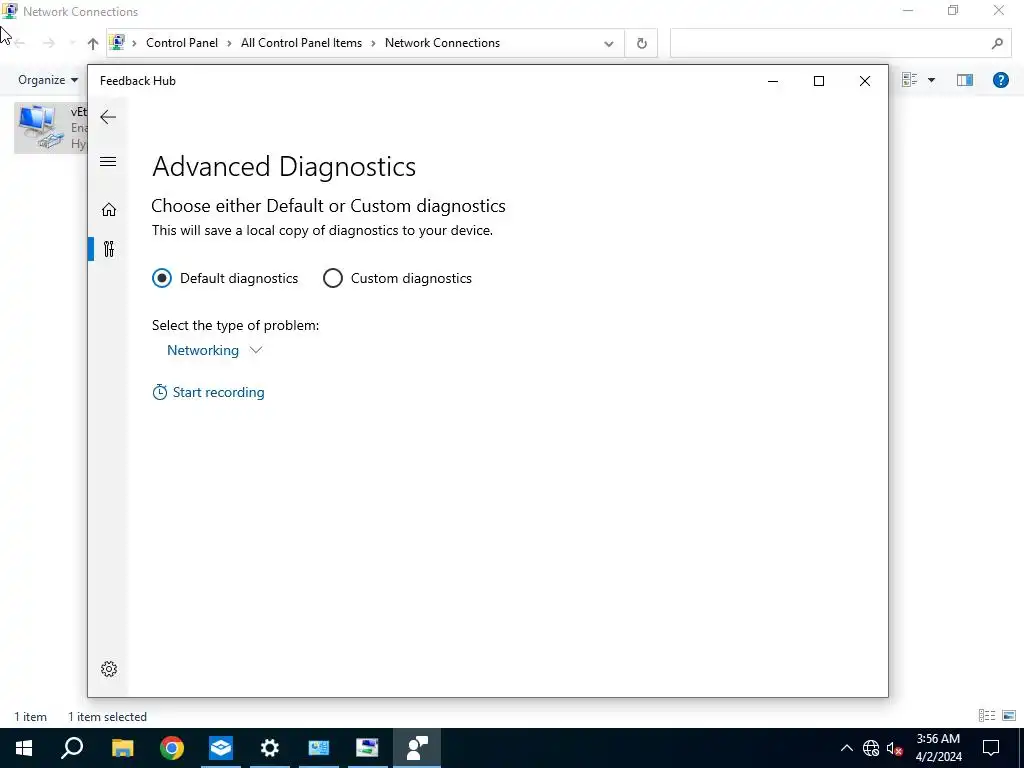
Task: Toggle the preview pane in Network Connections
Action: tap(965, 80)
